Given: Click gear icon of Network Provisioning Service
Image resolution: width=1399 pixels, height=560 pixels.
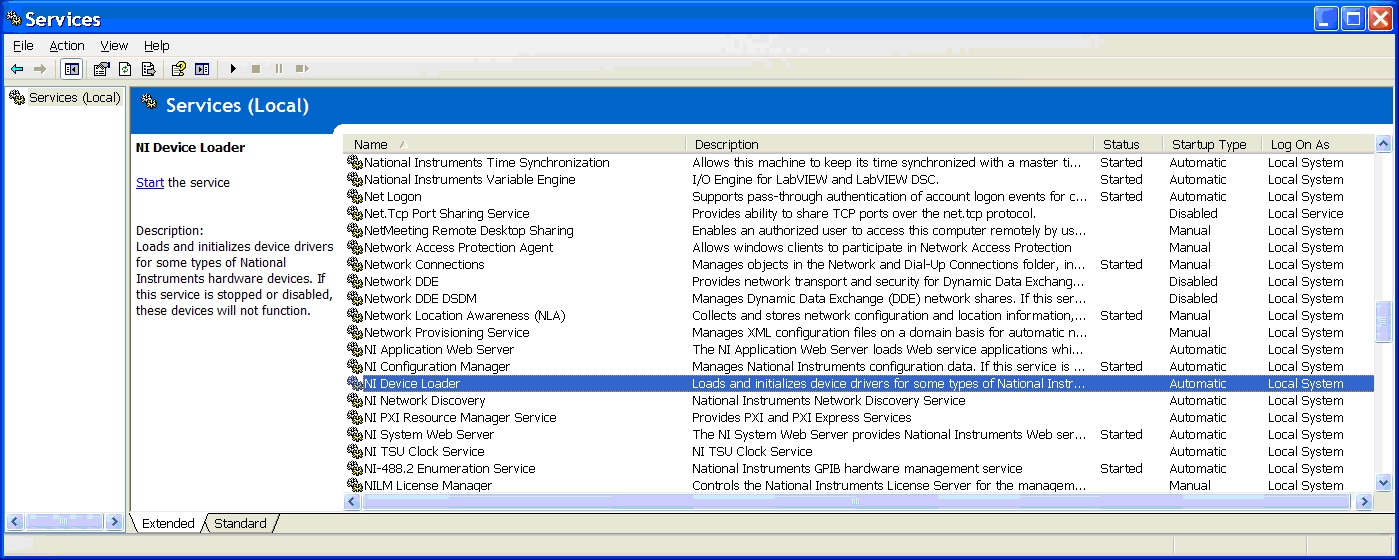Looking at the screenshot, I should click(x=355, y=333).
